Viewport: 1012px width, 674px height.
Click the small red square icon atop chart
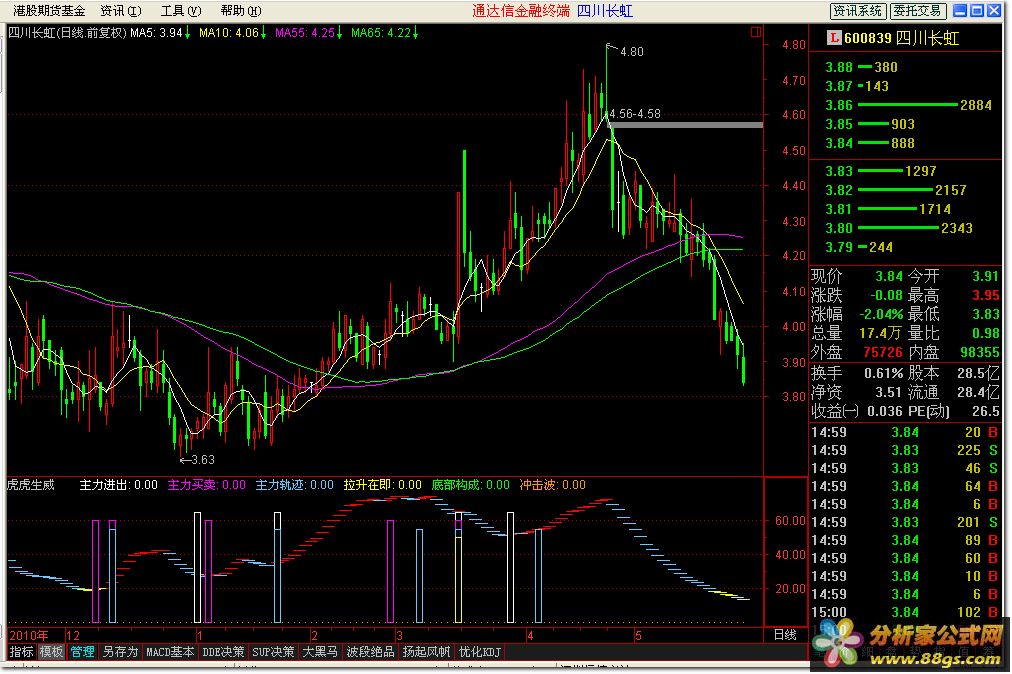(756, 32)
